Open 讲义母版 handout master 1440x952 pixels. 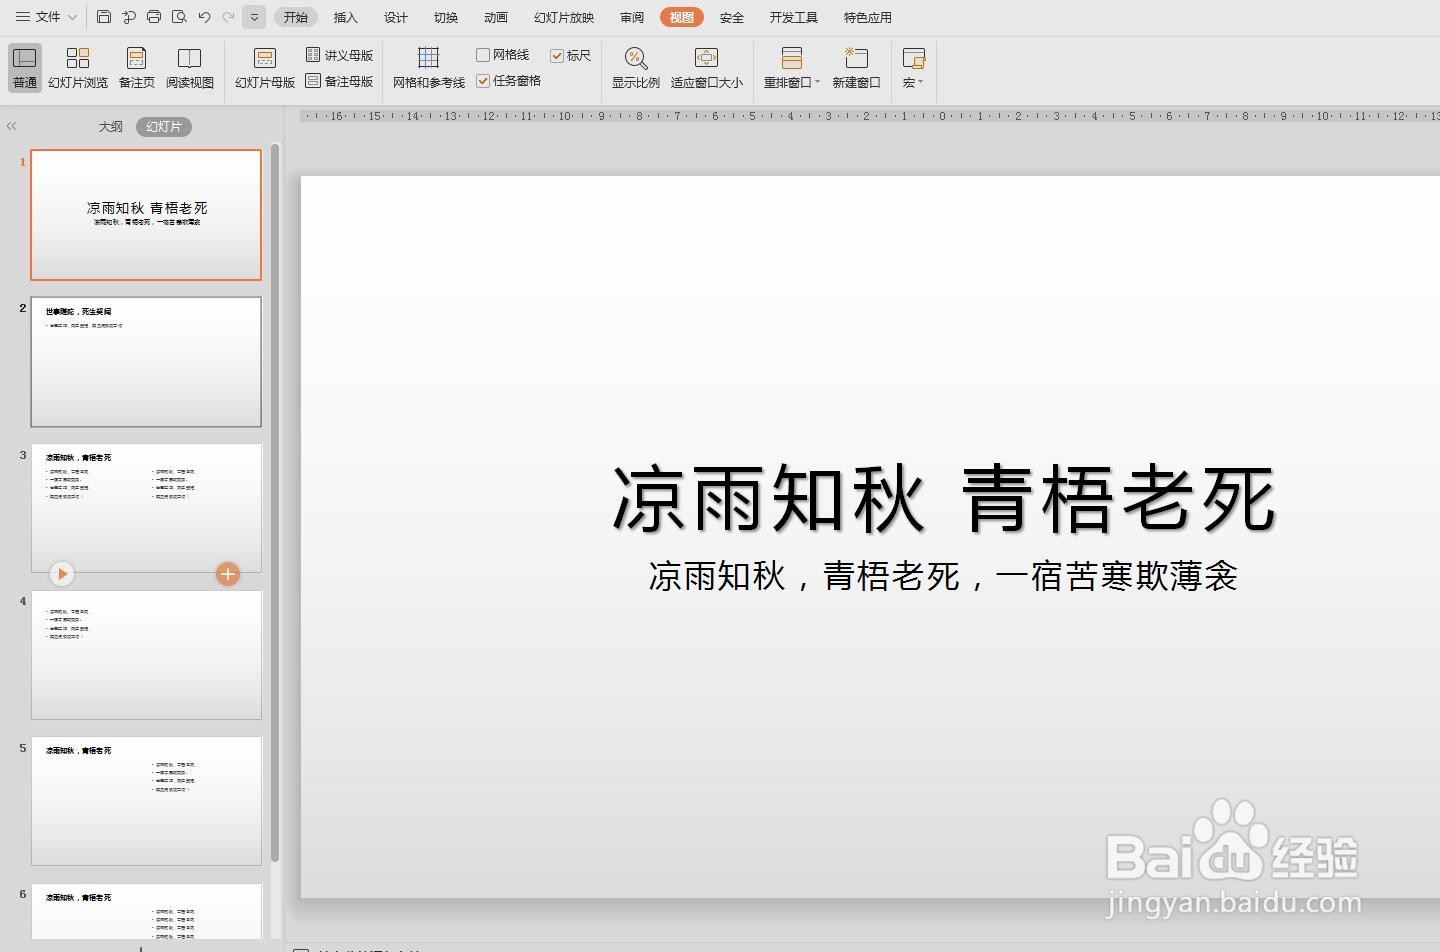339,55
